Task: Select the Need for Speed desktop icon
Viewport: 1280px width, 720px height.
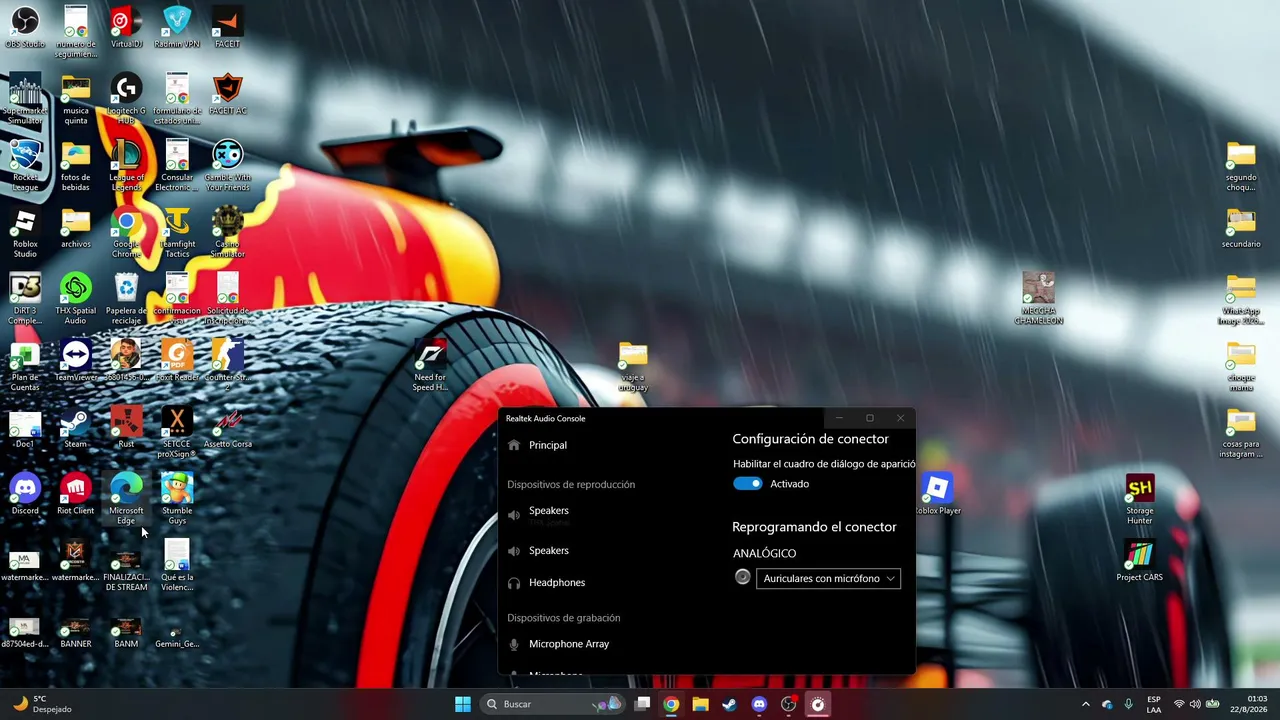Action: click(x=430, y=366)
